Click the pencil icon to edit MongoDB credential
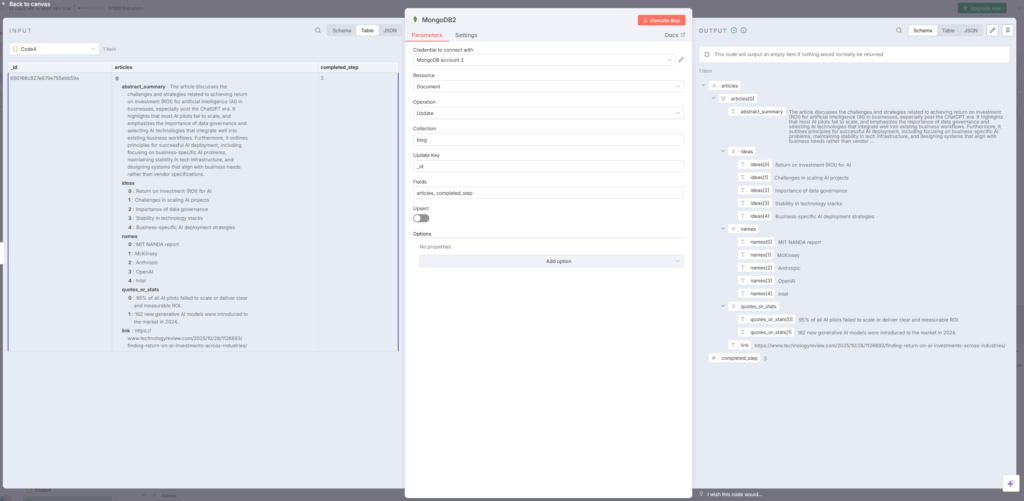Image resolution: width=1024 pixels, height=501 pixels. (x=681, y=60)
